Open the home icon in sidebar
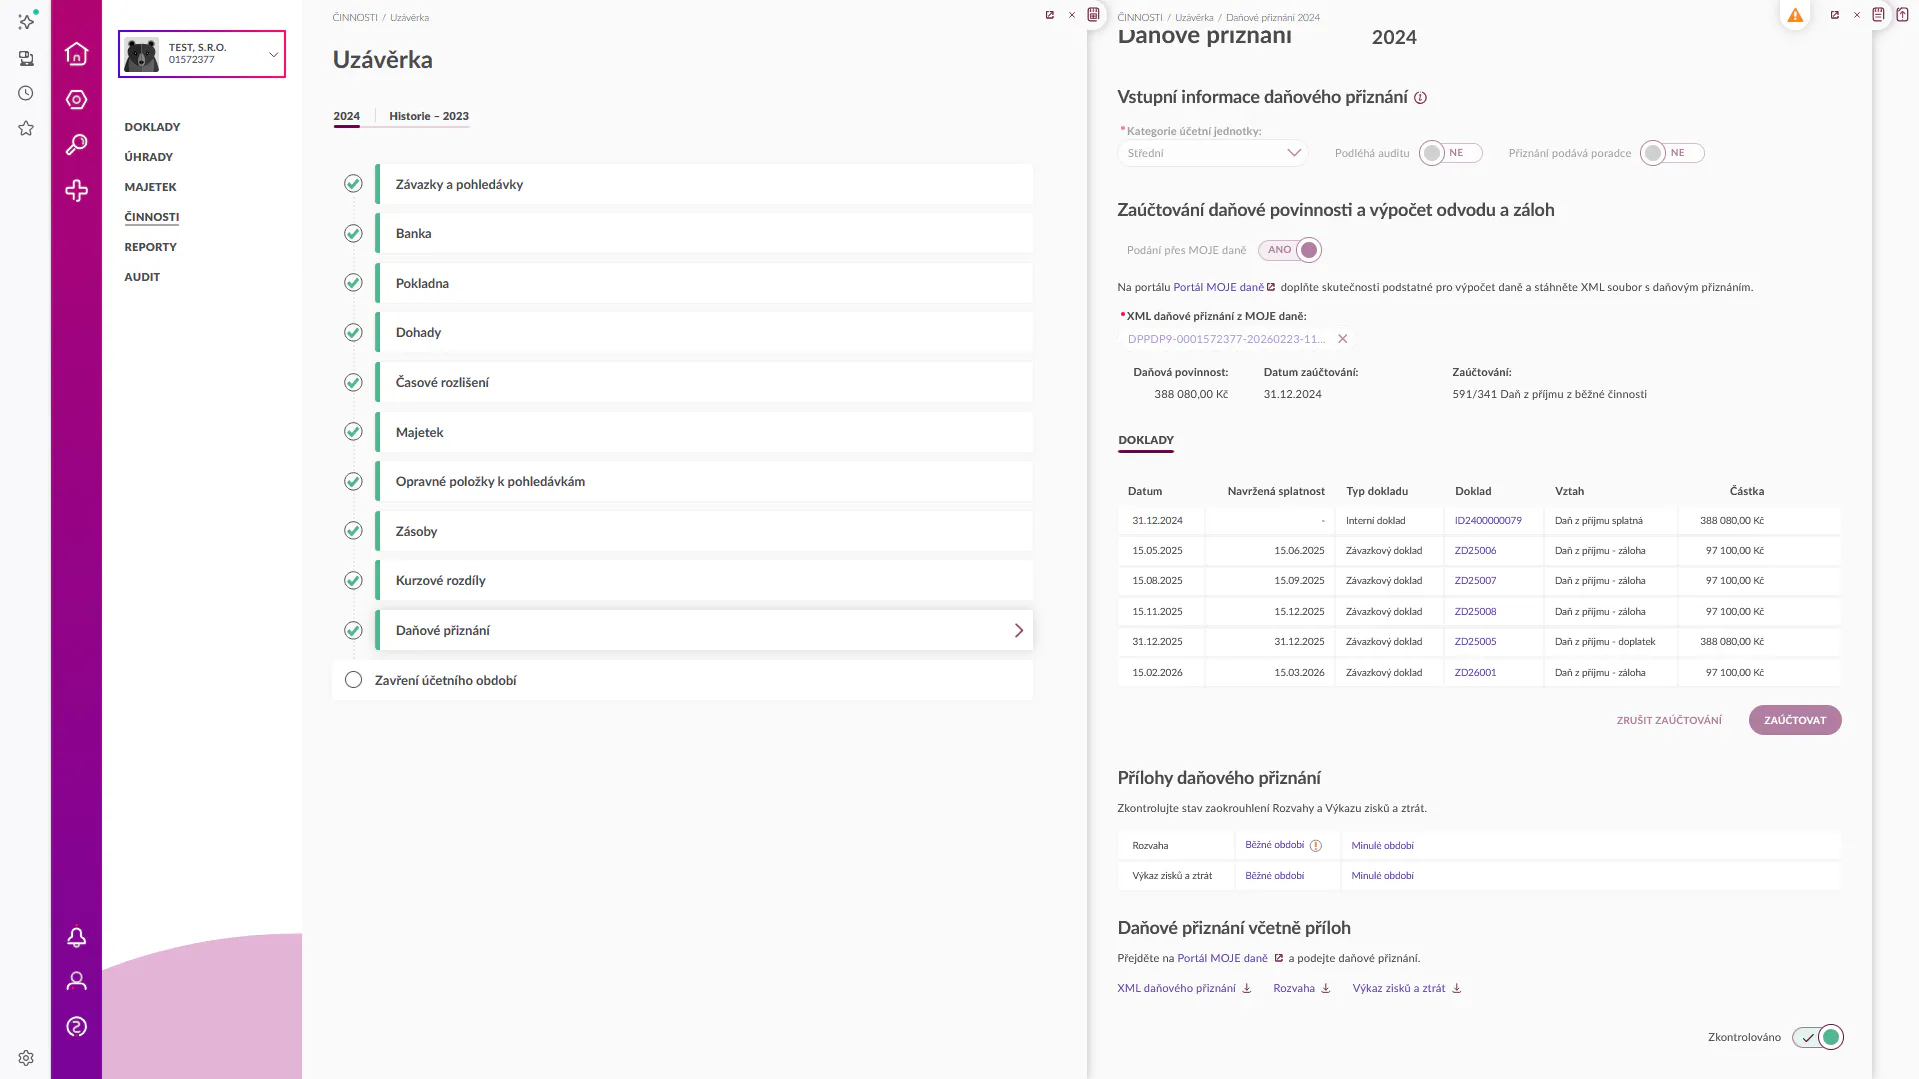The height and width of the screenshot is (1079, 1919). pyautogui.click(x=76, y=54)
